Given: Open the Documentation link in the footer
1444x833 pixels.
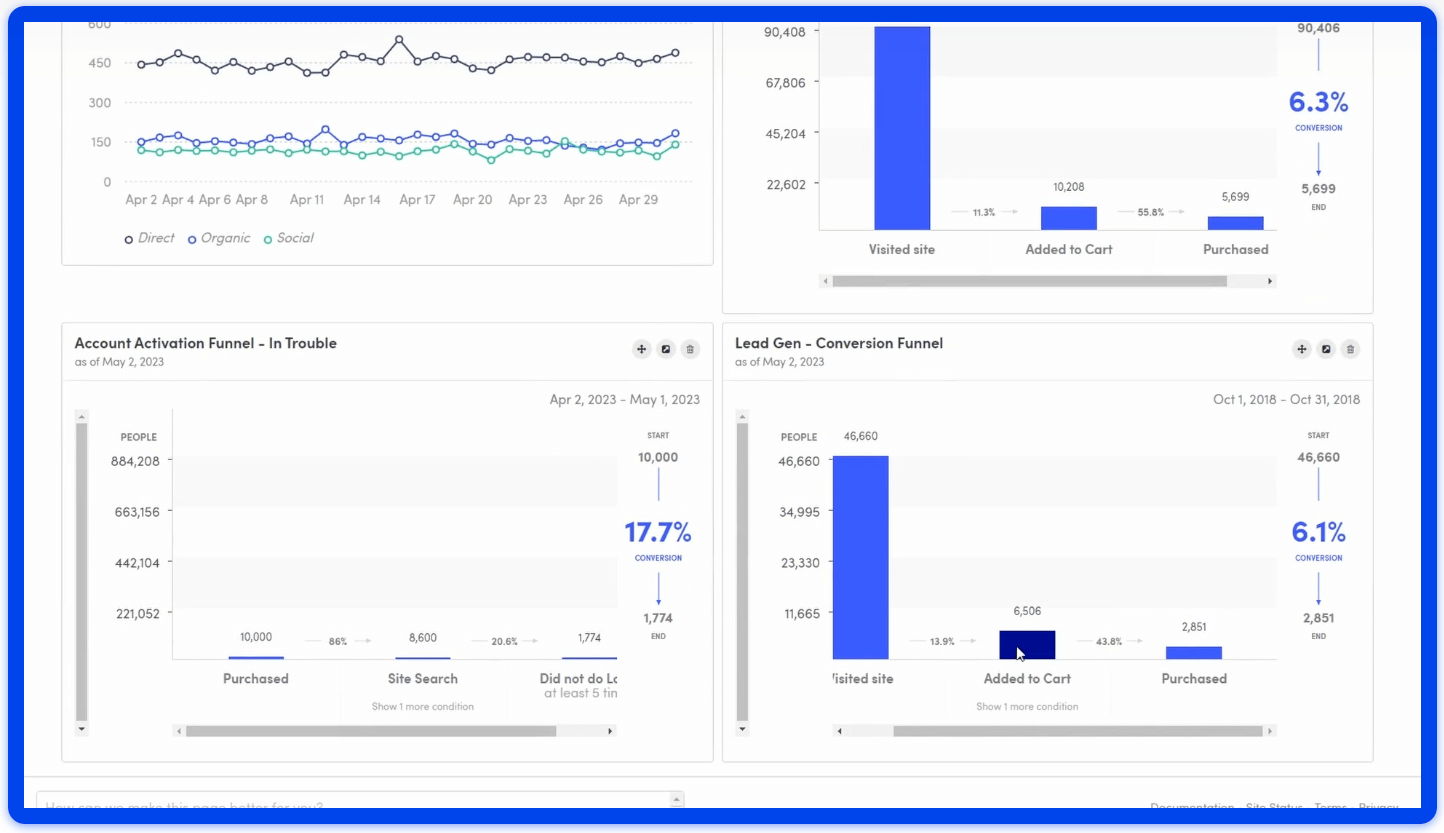Looking at the screenshot, I should pos(1191,807).
